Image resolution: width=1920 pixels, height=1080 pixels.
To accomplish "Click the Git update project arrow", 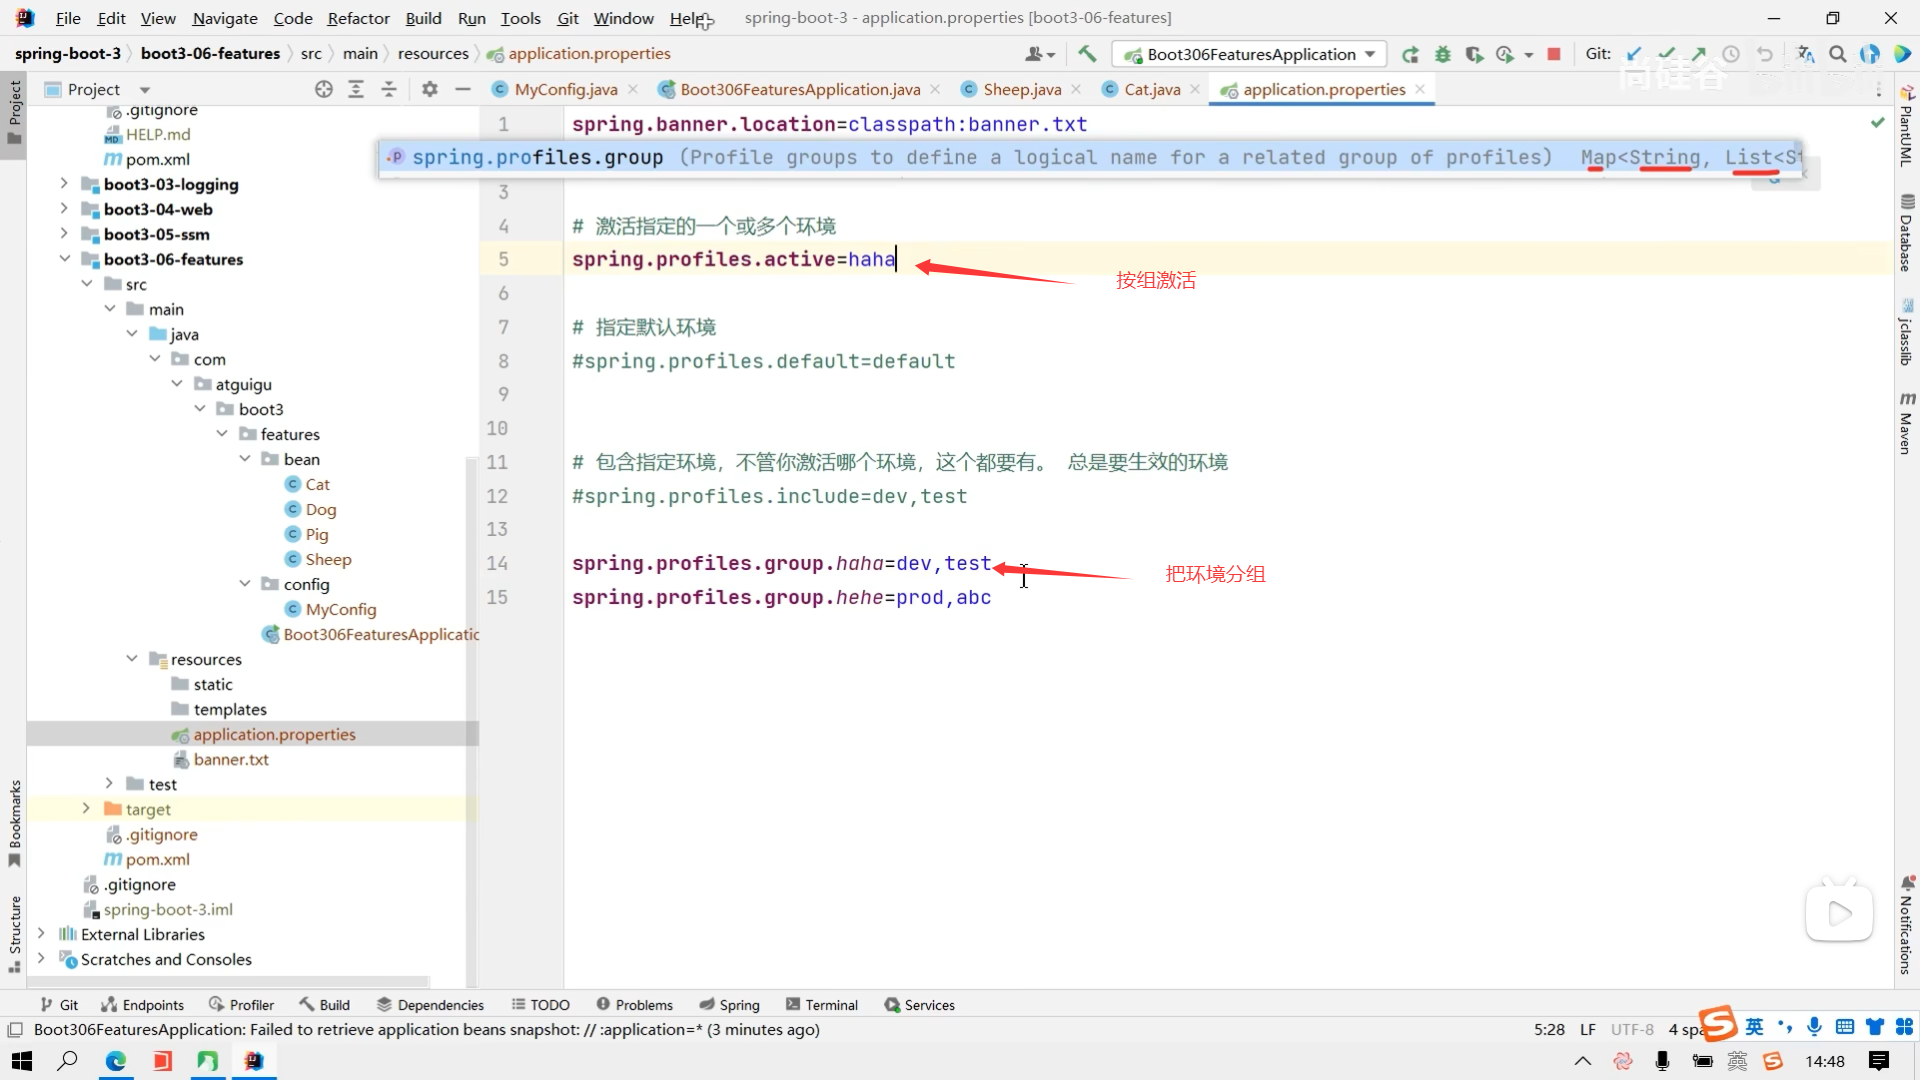I will (1634, 54).
